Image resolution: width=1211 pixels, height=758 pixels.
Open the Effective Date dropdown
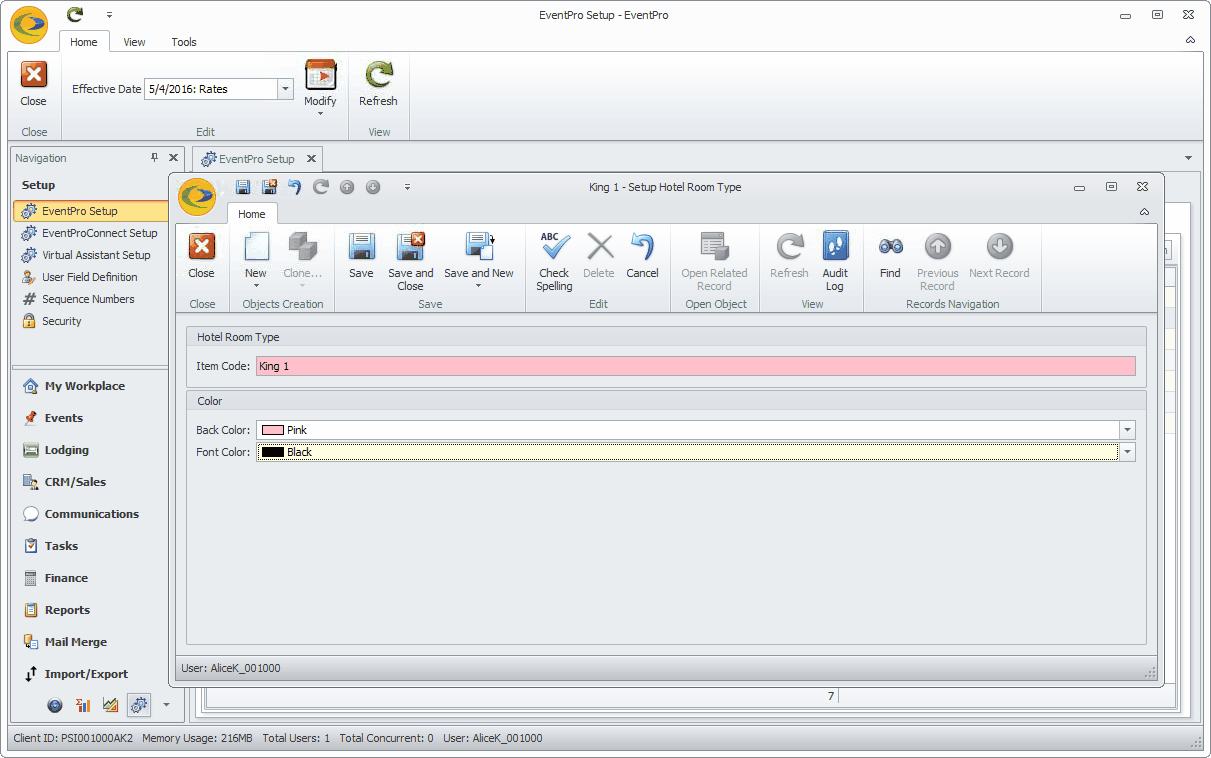point(285,89)
